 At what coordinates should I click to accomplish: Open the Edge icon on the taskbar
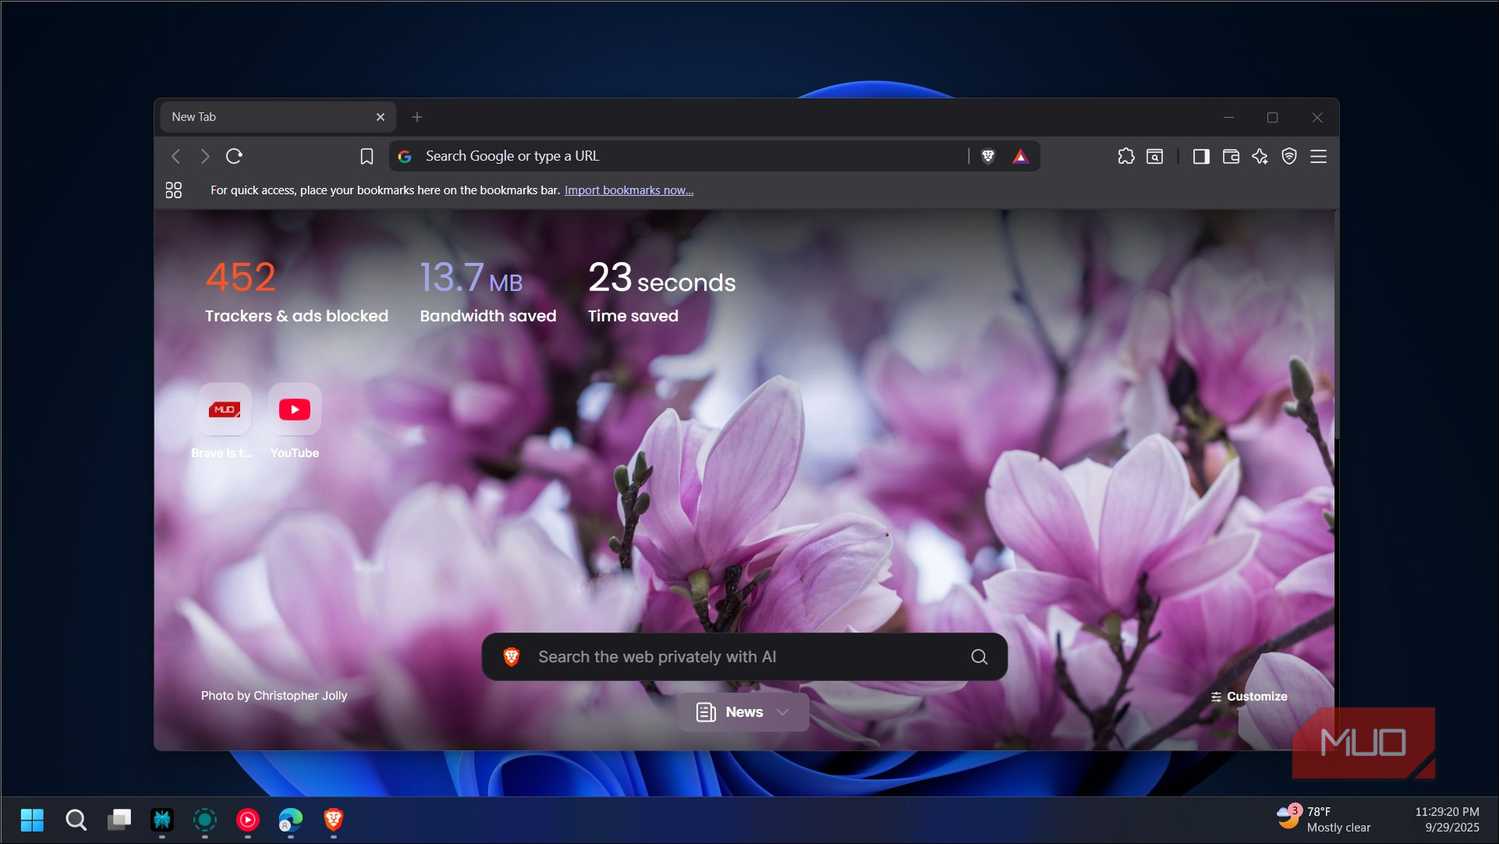[x=291, y=820]
